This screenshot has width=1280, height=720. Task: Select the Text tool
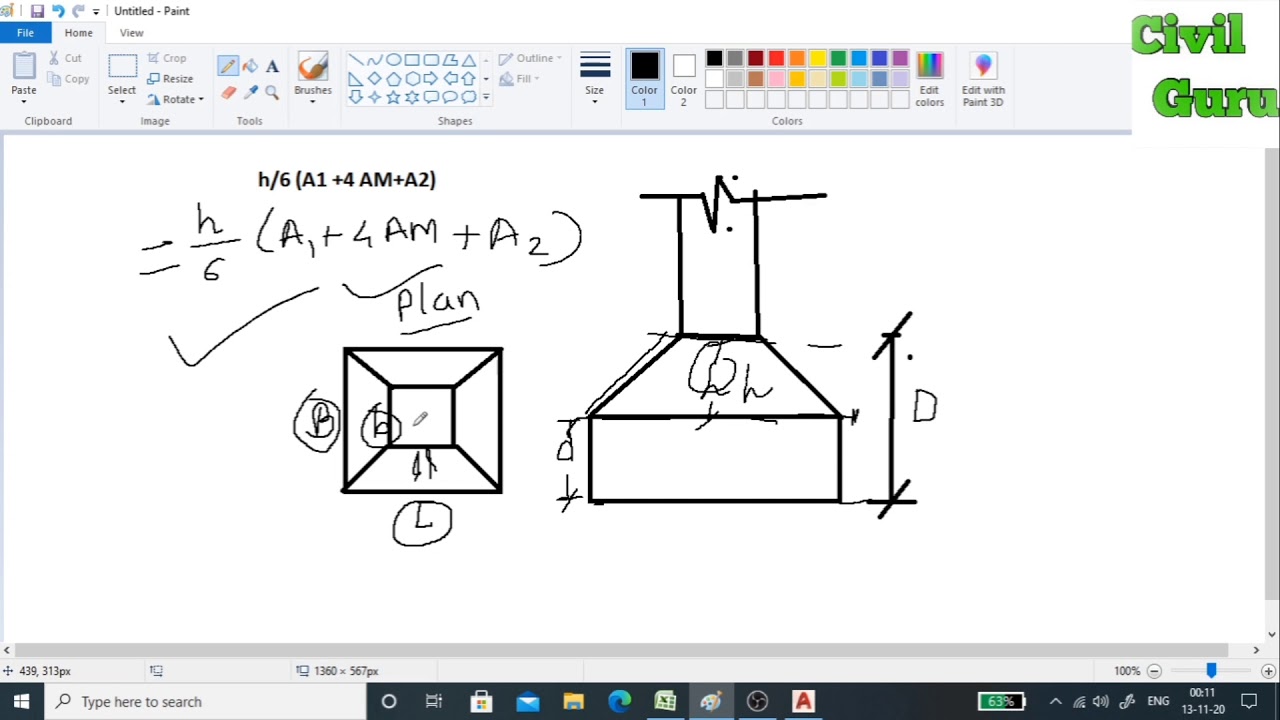[272, 66]
